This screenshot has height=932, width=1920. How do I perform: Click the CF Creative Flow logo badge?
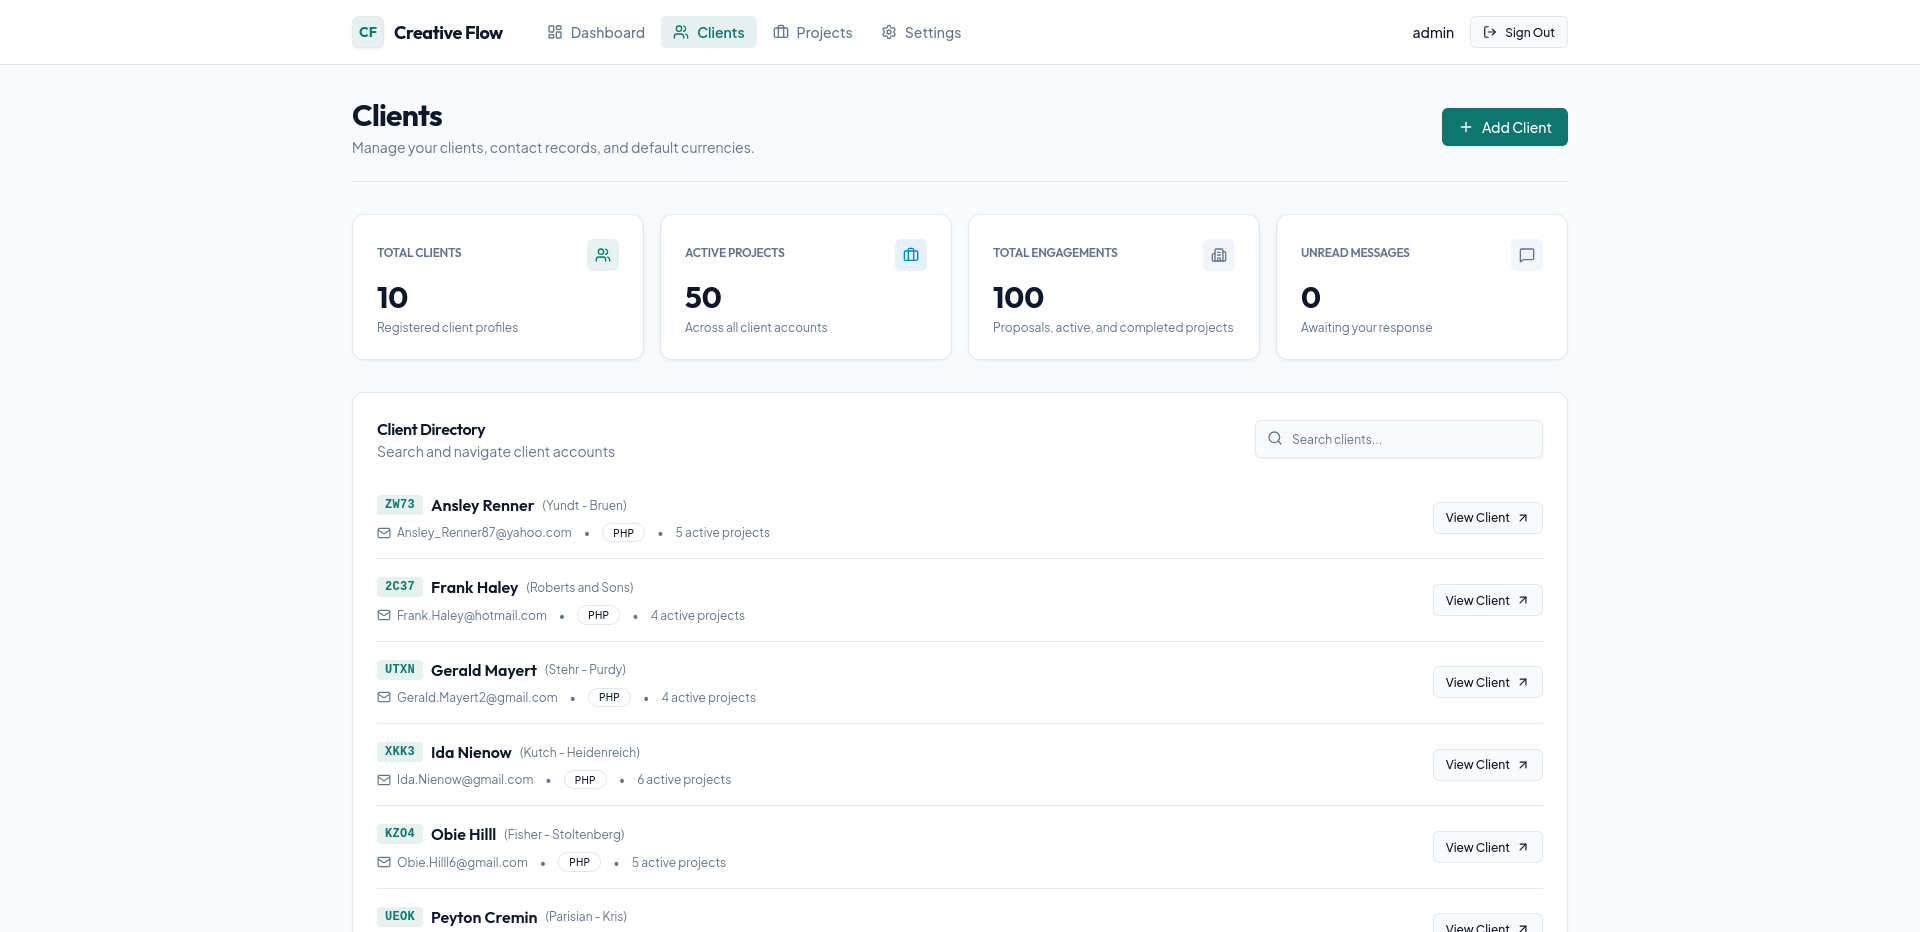point(368,32)
